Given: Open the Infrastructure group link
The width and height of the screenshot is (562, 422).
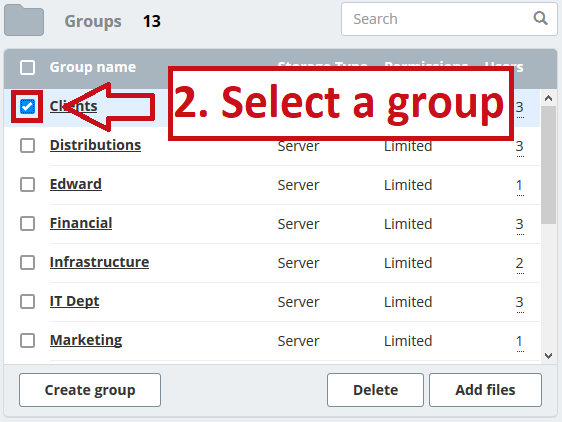Looking at the screenshot, I should [x=99, y=262].
